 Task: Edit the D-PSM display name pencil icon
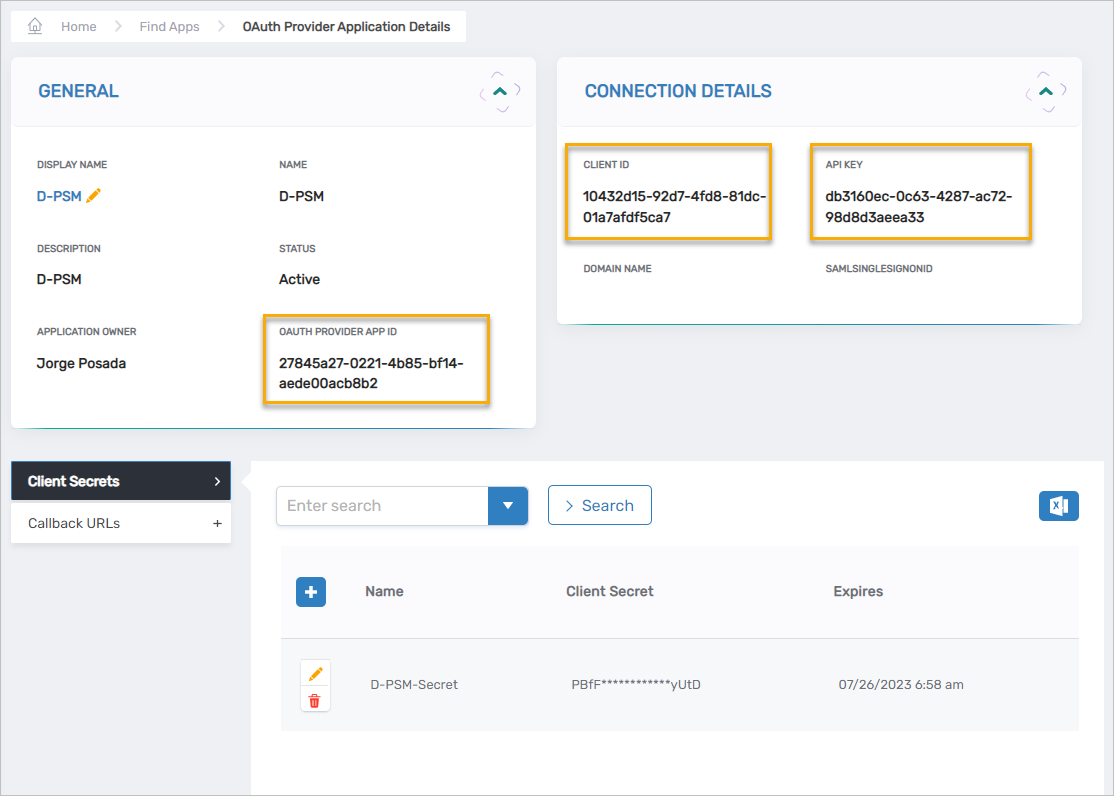pyautogui.click(x=94, y=196)
